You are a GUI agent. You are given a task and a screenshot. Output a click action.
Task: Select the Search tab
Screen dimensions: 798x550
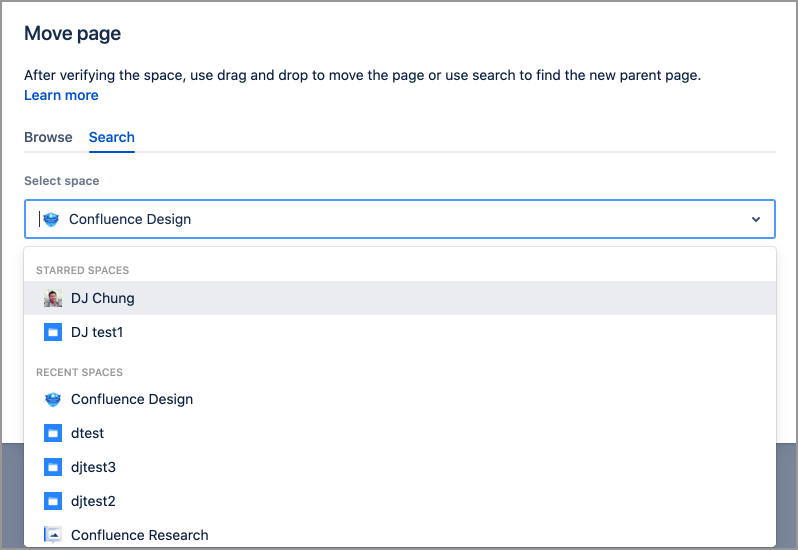[111, 137]
